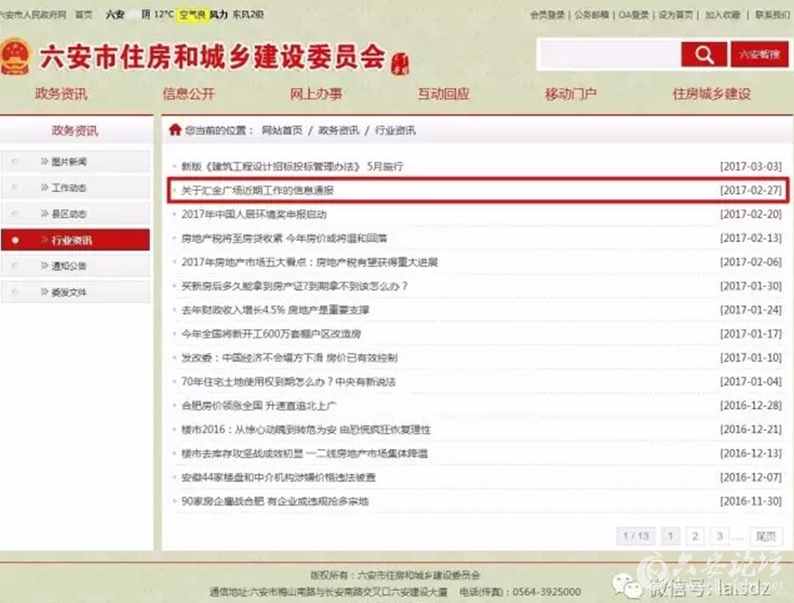Click the date [2017-02-27]
794x603 pixels.
750,190
